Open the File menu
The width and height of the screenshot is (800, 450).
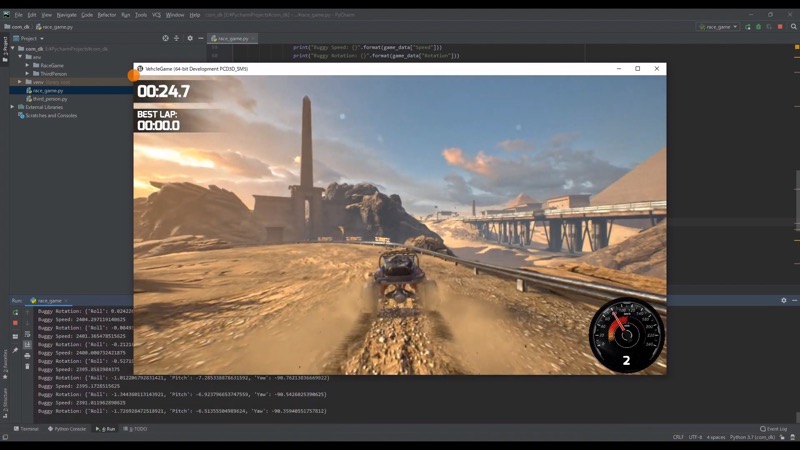(x=18, y=15)
